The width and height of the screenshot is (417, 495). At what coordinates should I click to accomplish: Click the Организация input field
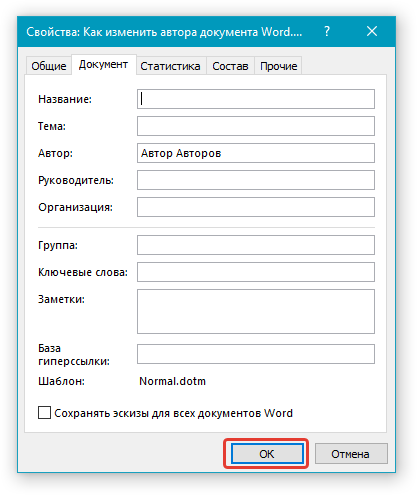(256, 207)
